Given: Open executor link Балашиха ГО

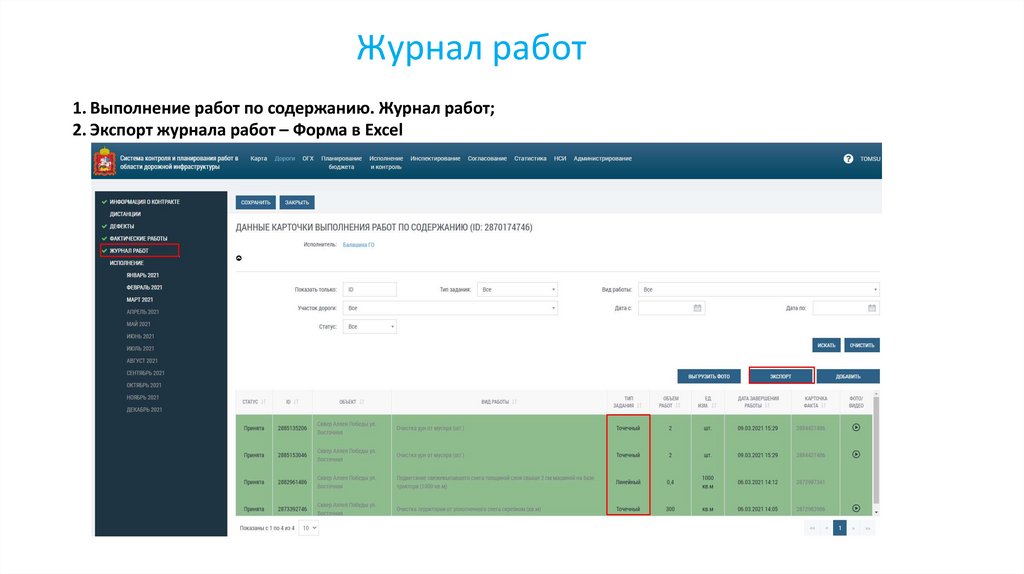Looking at the screenshot, I should pos(359,245).
